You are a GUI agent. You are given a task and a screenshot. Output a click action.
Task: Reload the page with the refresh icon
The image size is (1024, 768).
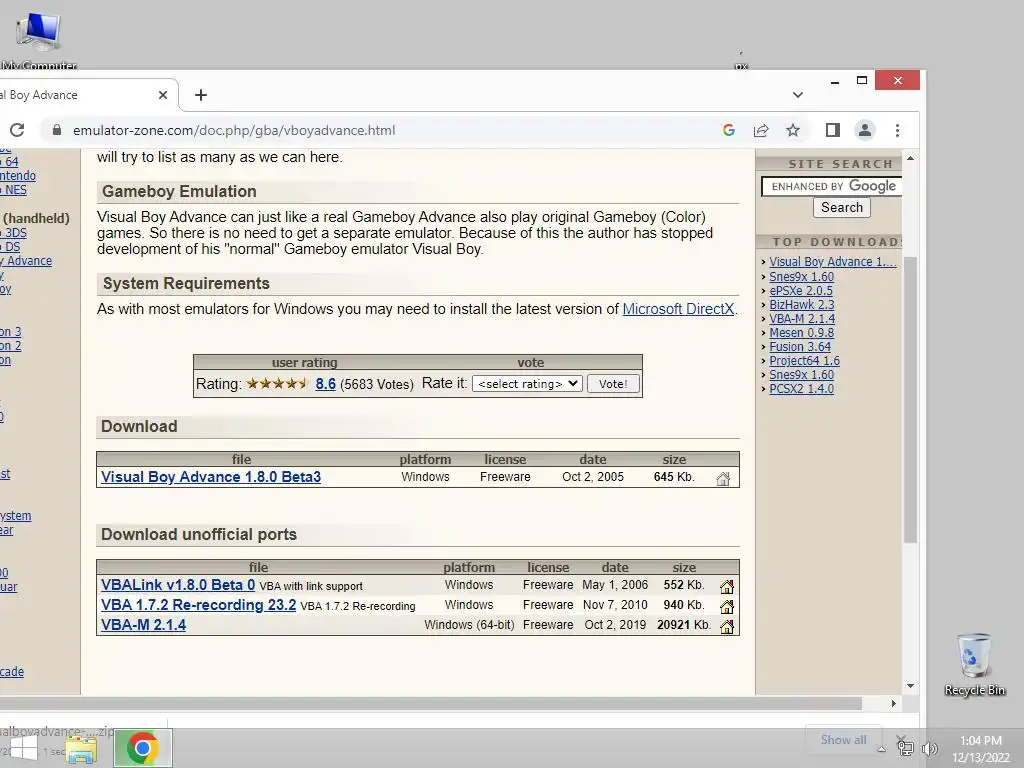pos(17,130)
